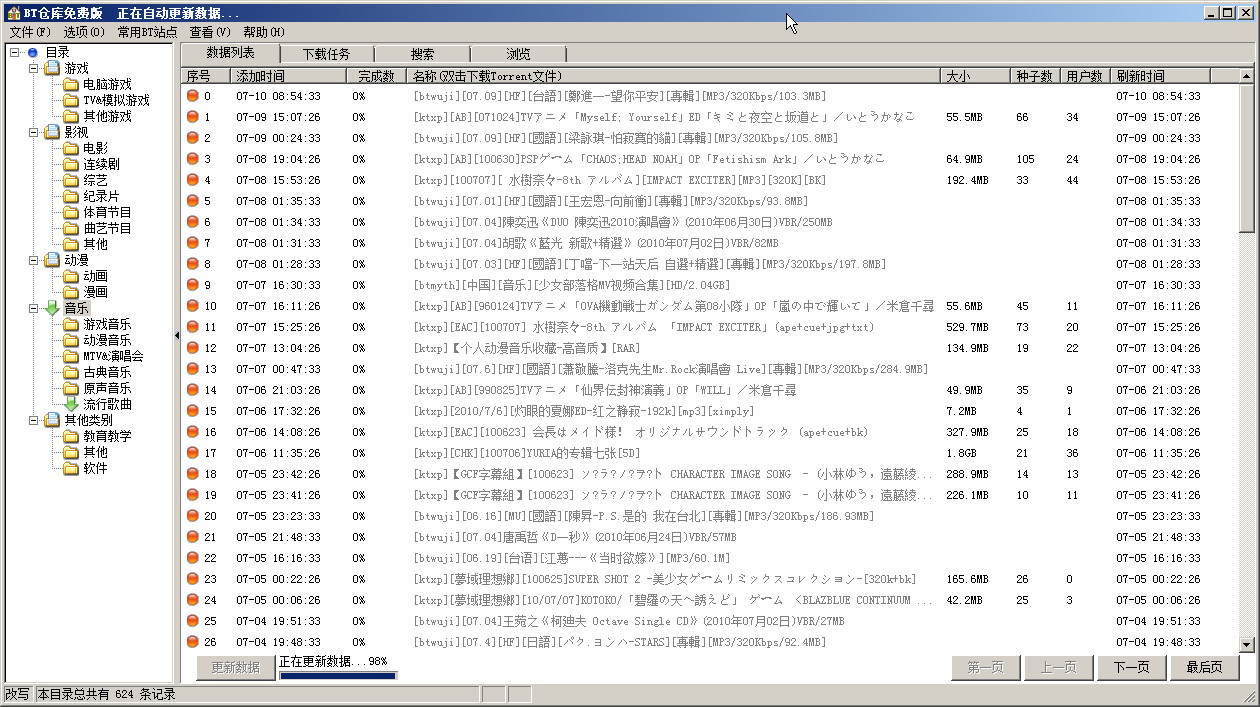Click the orange status icon of row 12

pyautogui.click(x=193, y=348)
